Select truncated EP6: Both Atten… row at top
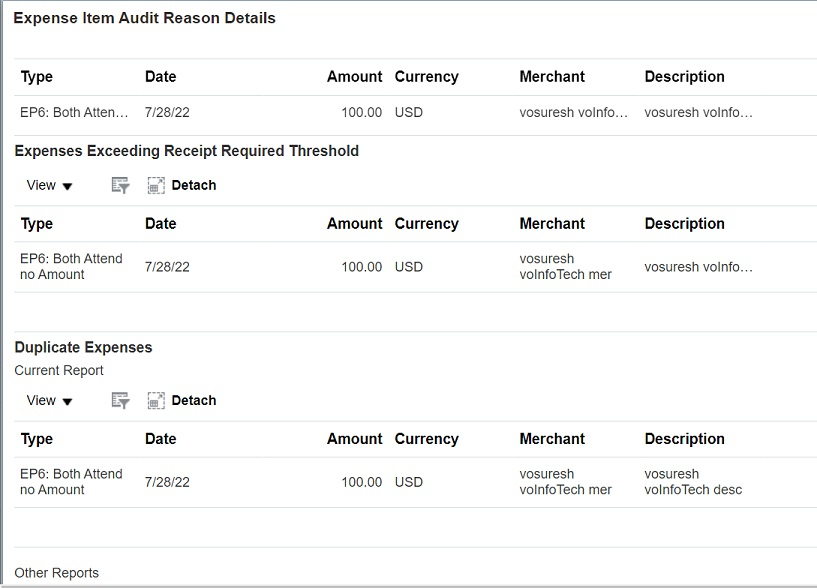Viewport: 817px width, 588px height. pyautogui.click(x=415, y=113)
